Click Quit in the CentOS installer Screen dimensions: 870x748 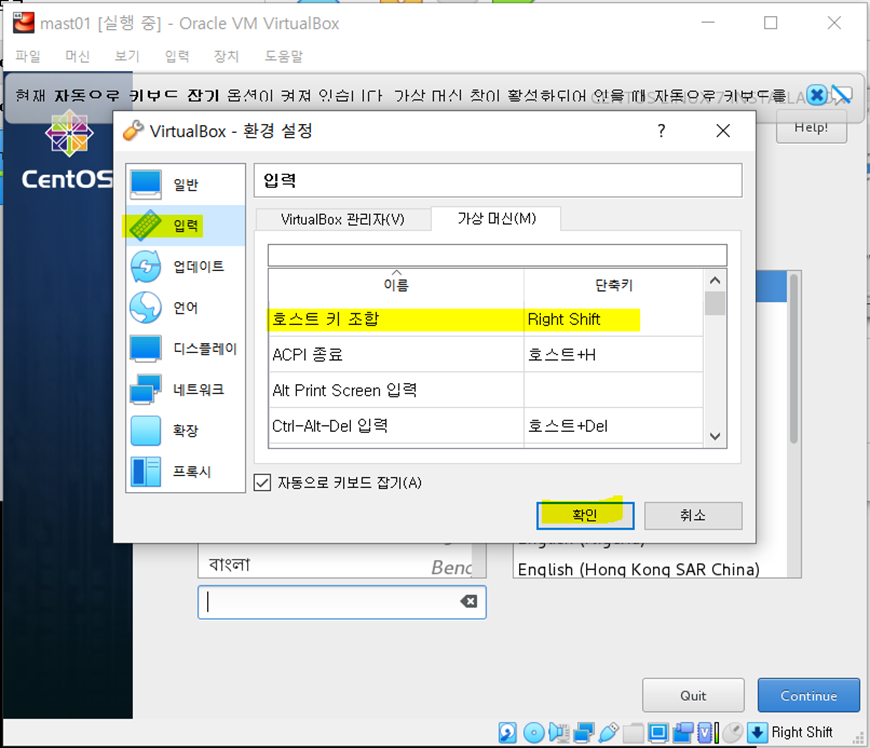[693, 695]
